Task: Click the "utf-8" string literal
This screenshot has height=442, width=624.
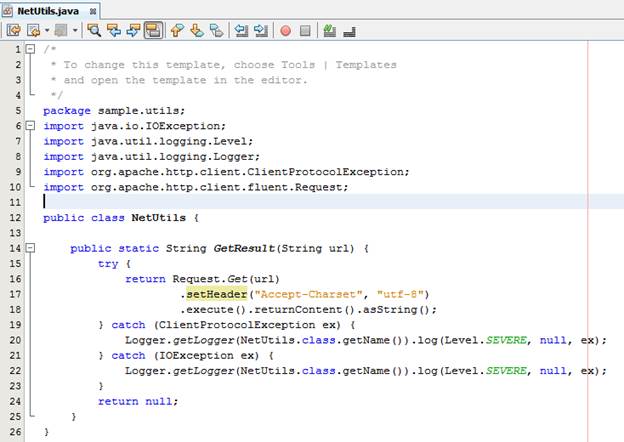Action: click(x=400, y=294)
